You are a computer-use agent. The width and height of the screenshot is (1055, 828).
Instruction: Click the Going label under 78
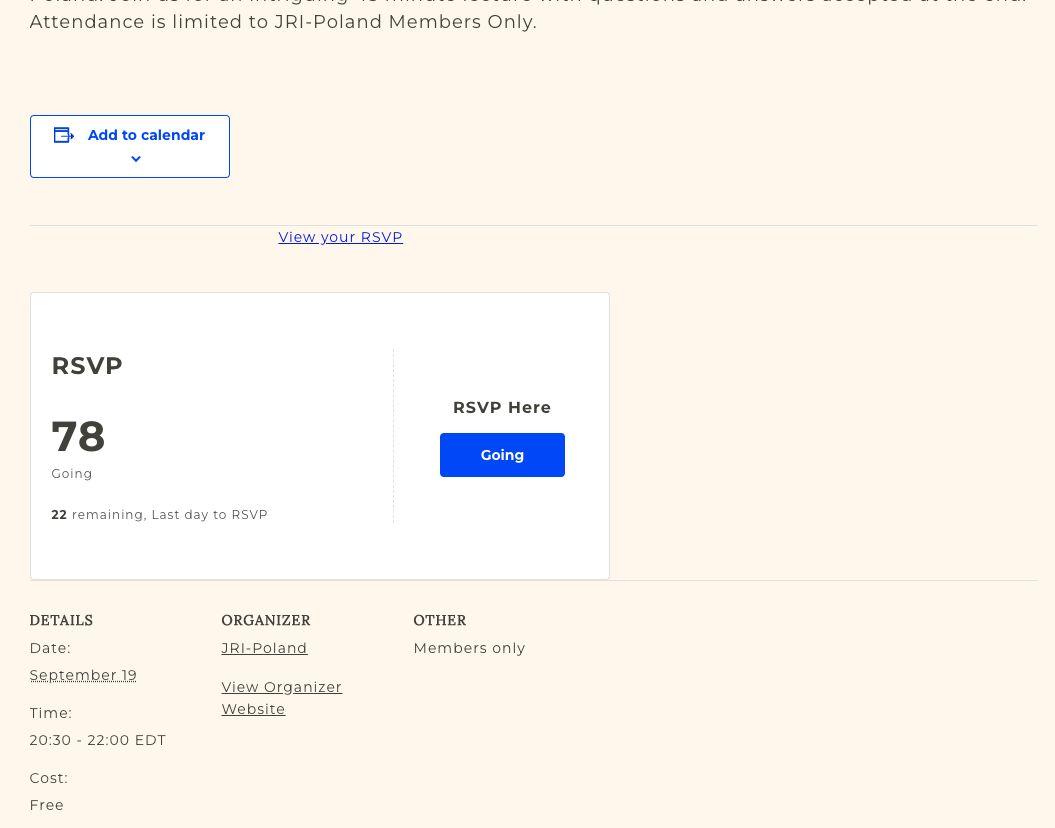72,473
